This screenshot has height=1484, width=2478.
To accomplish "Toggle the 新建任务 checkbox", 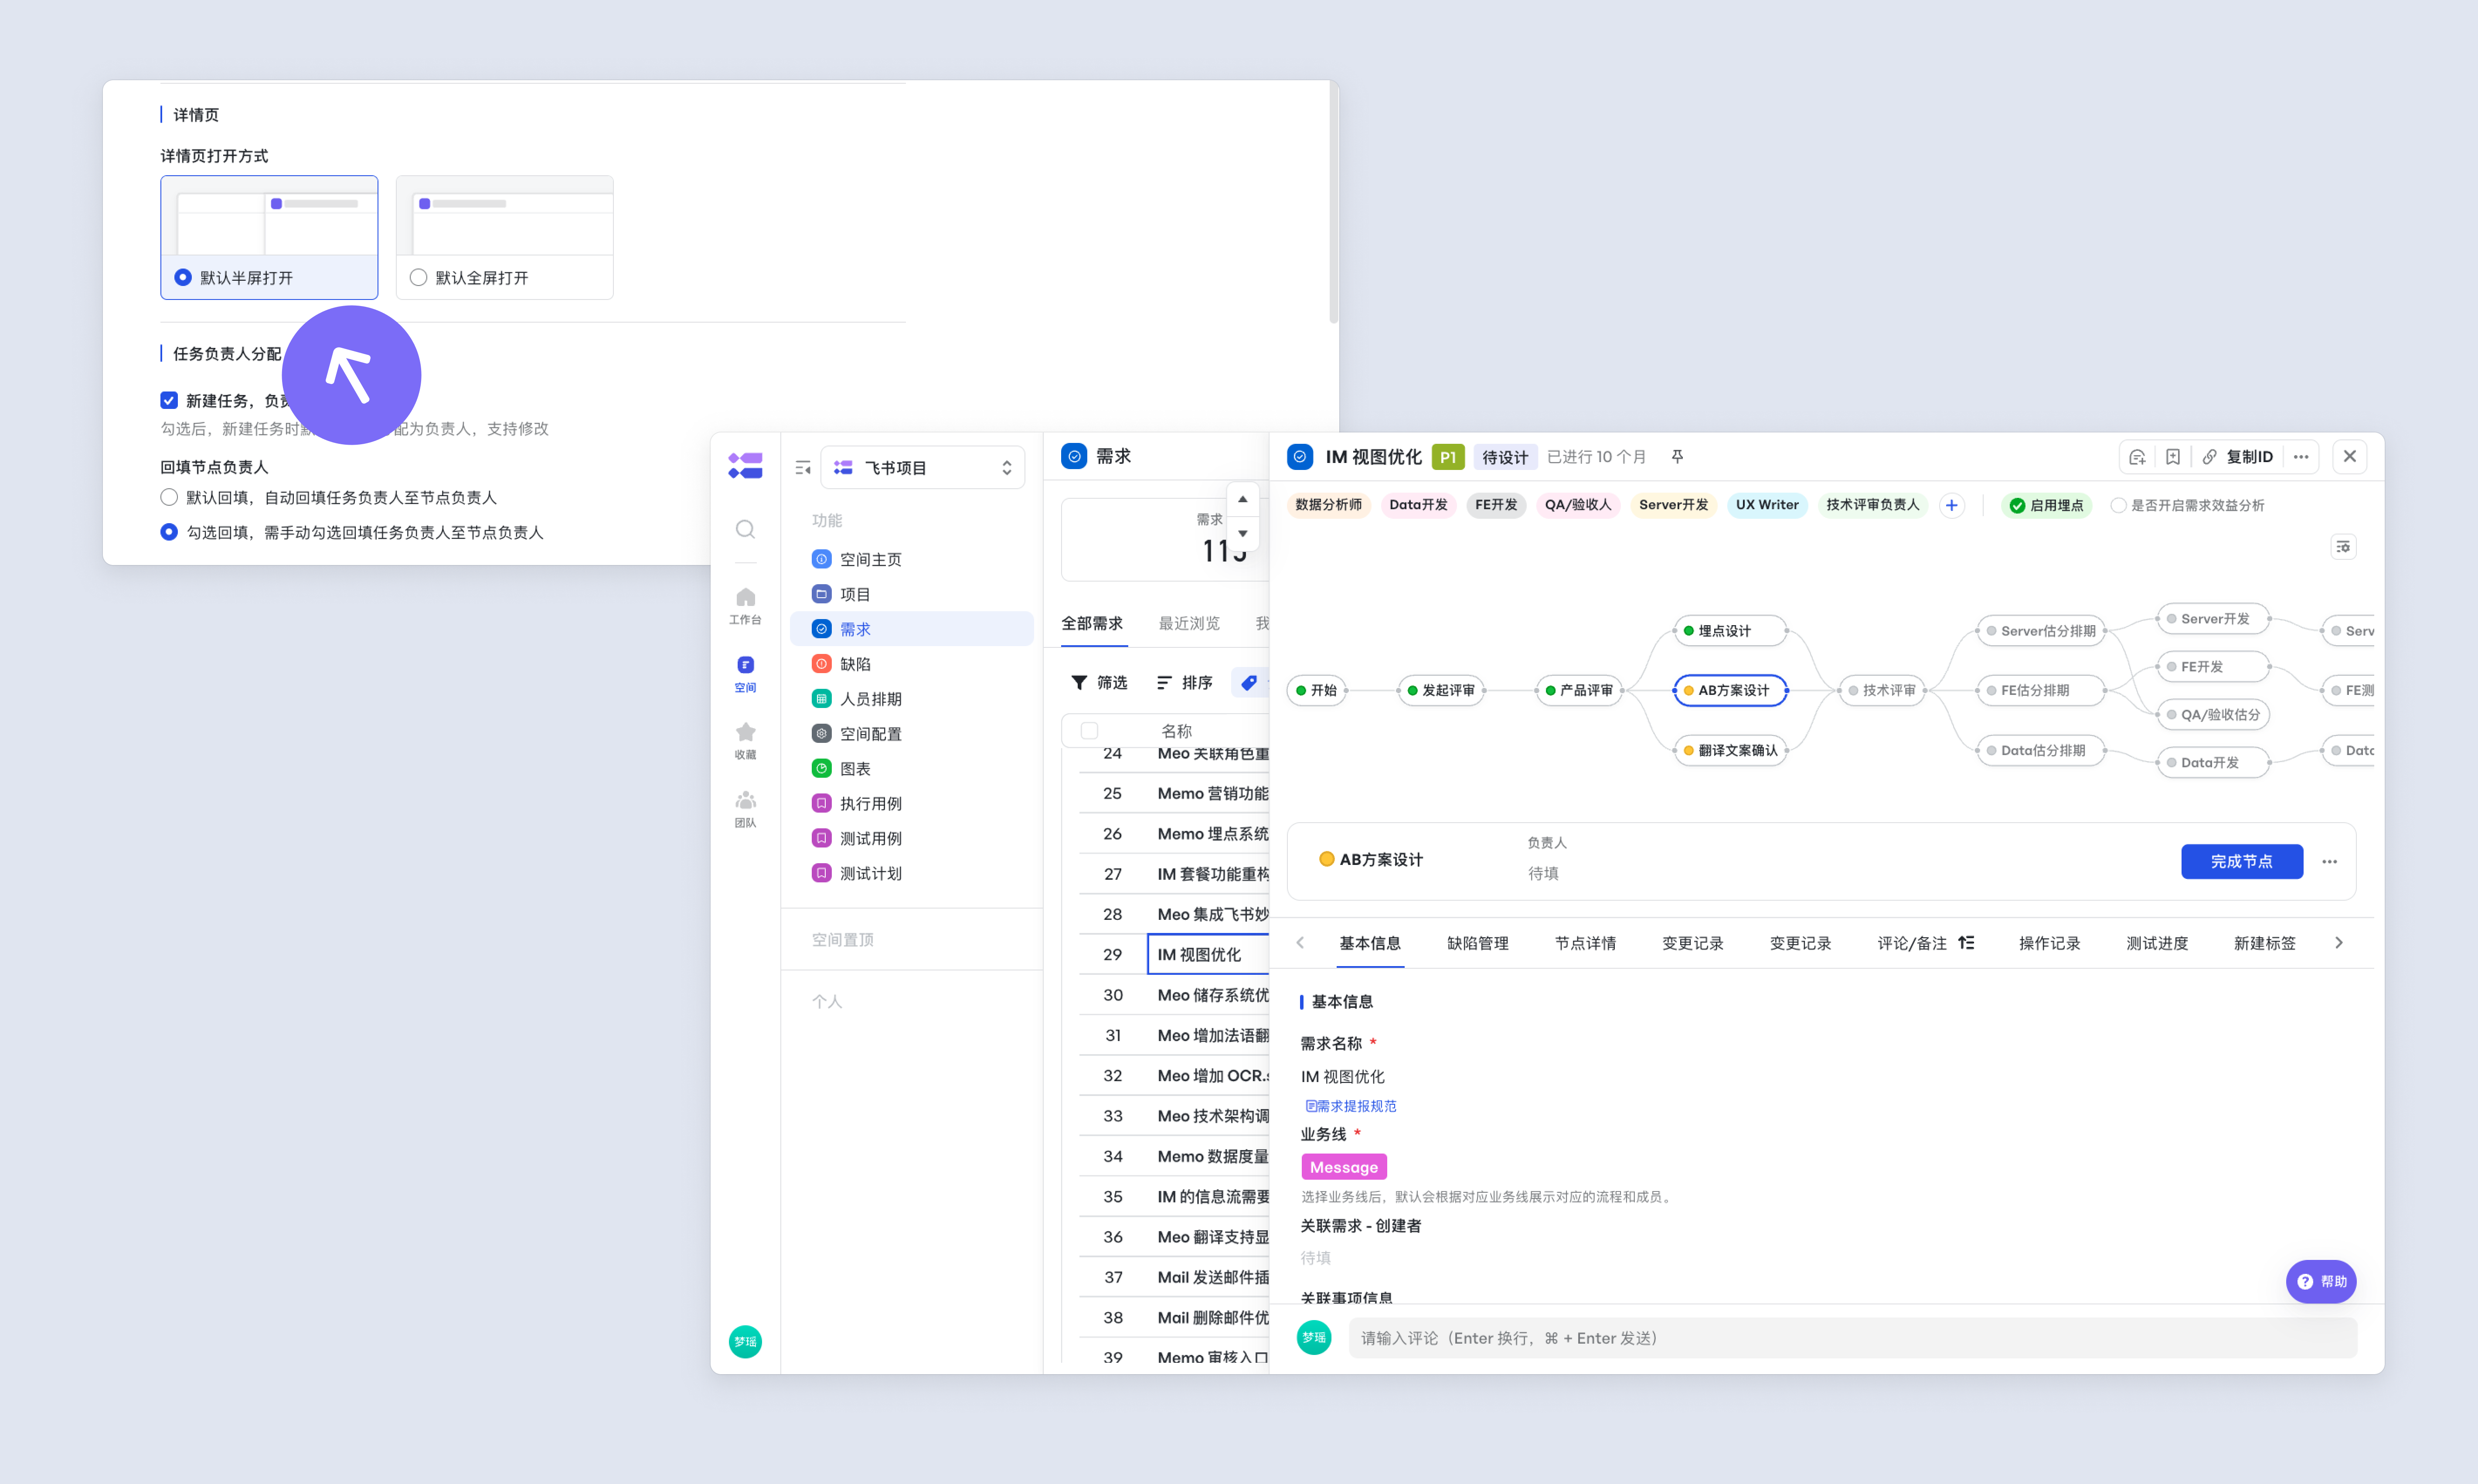I will [169, 400].
